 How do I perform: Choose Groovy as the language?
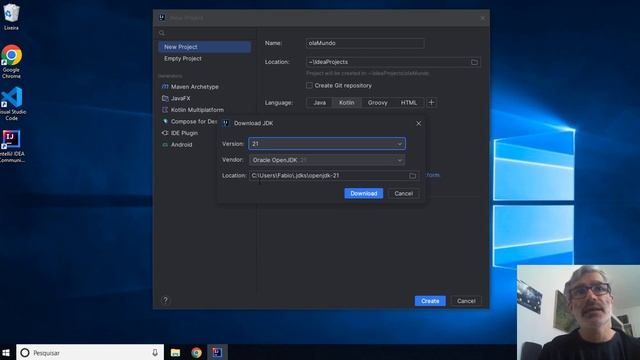coord(378,102)
